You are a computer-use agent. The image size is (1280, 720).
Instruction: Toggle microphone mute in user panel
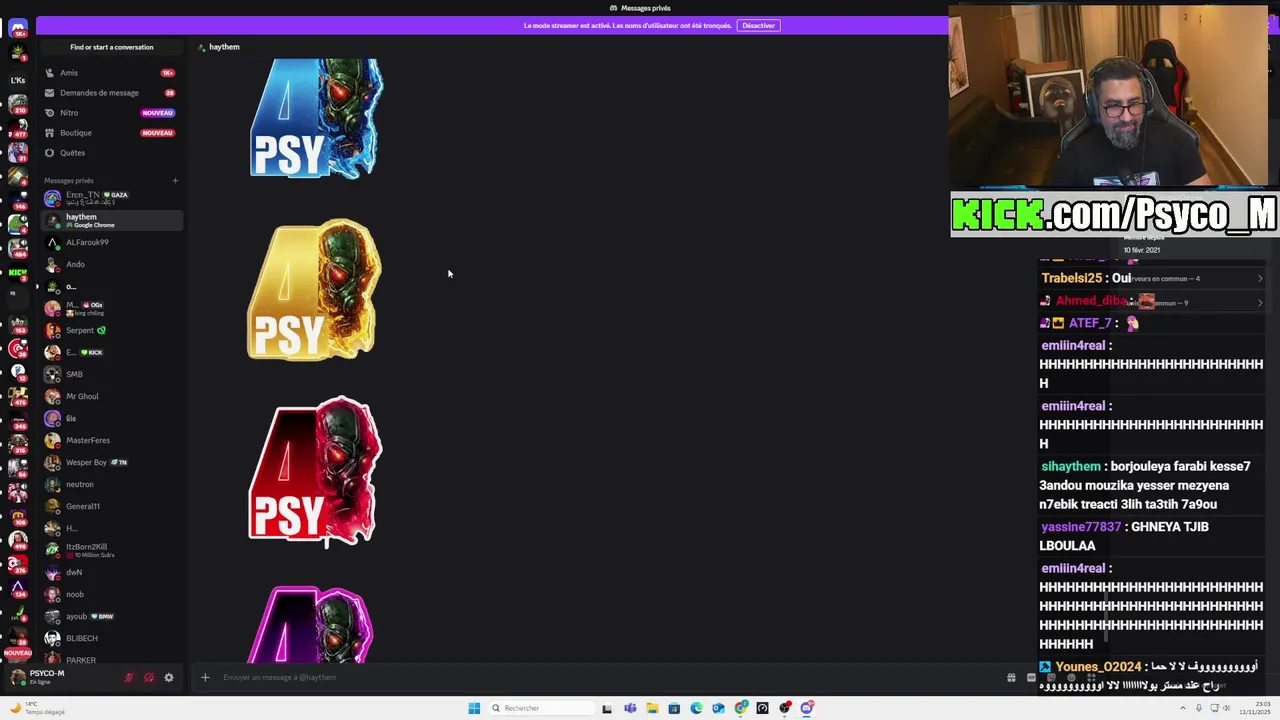(129, 677)
